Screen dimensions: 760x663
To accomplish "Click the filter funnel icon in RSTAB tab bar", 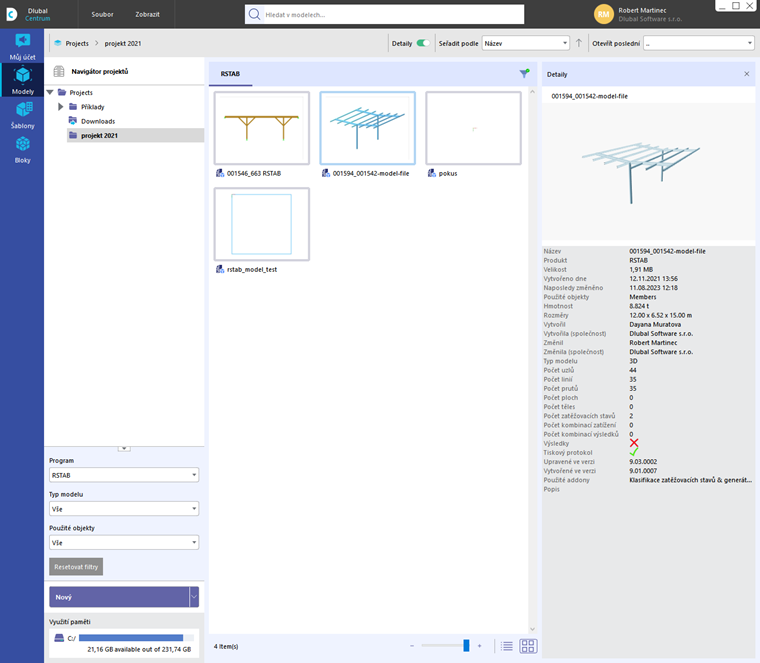I will click(524, 74).
